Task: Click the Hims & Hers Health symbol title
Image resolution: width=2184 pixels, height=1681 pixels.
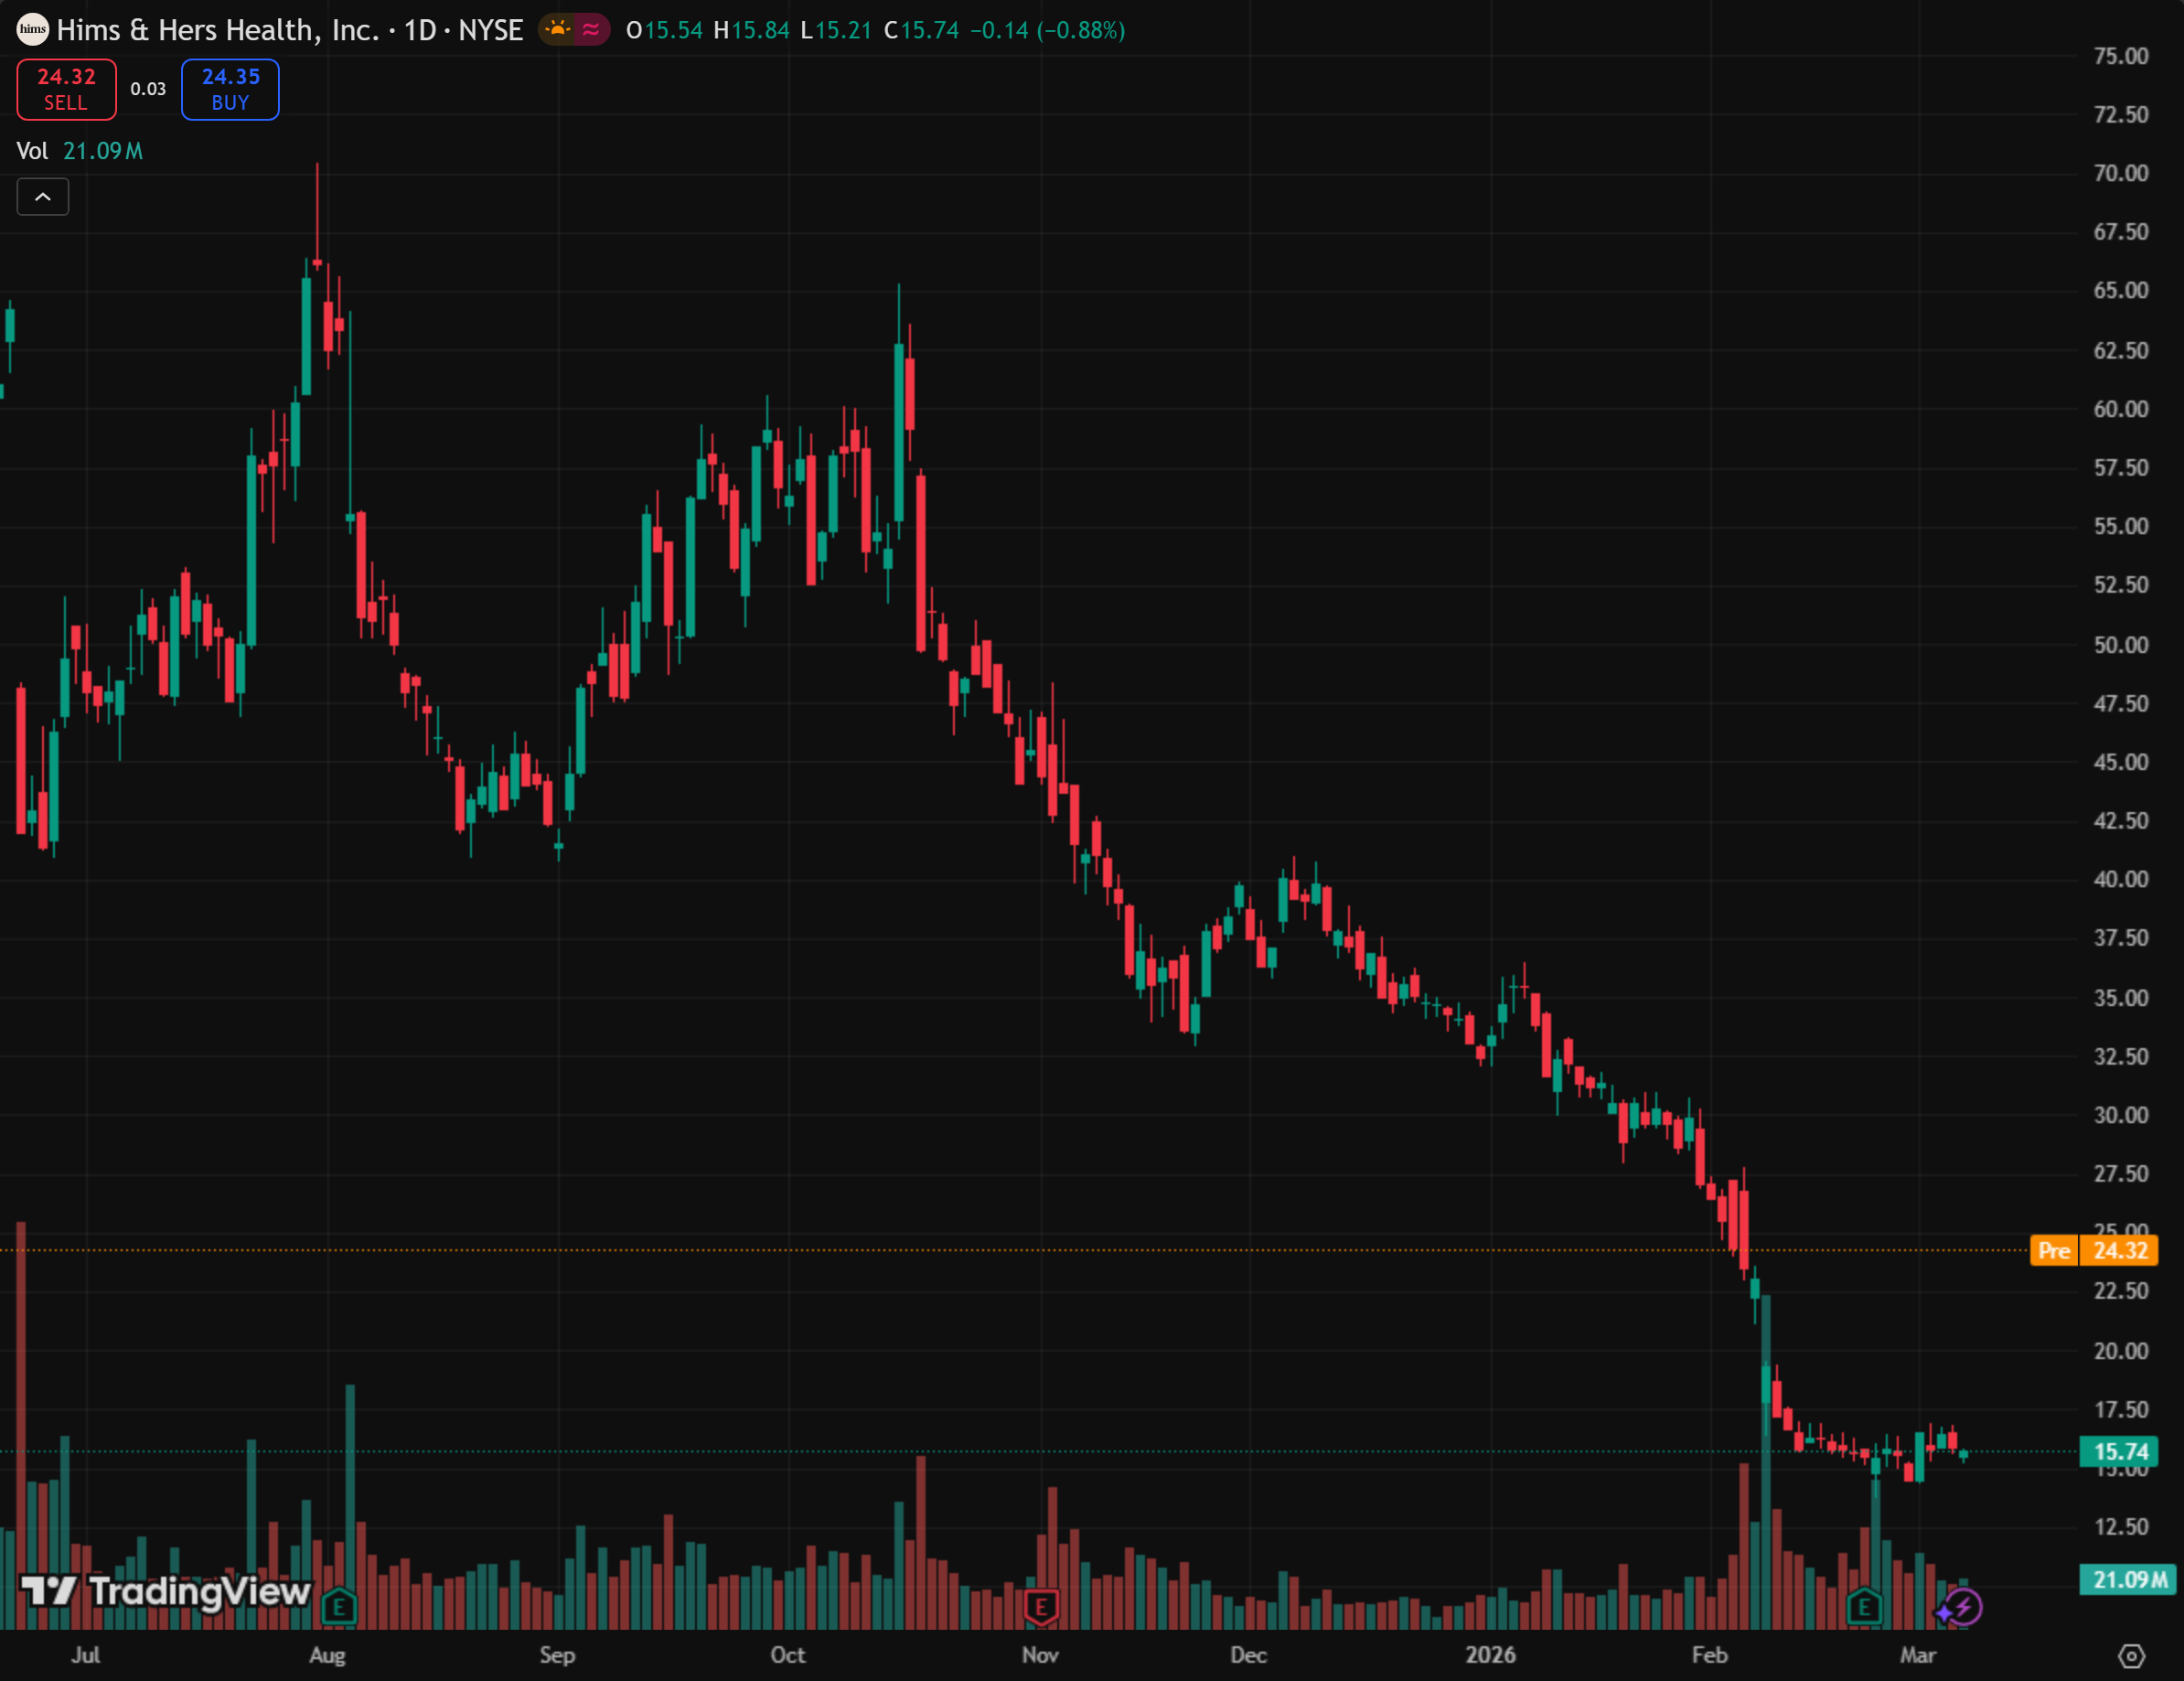Action: 218,30
